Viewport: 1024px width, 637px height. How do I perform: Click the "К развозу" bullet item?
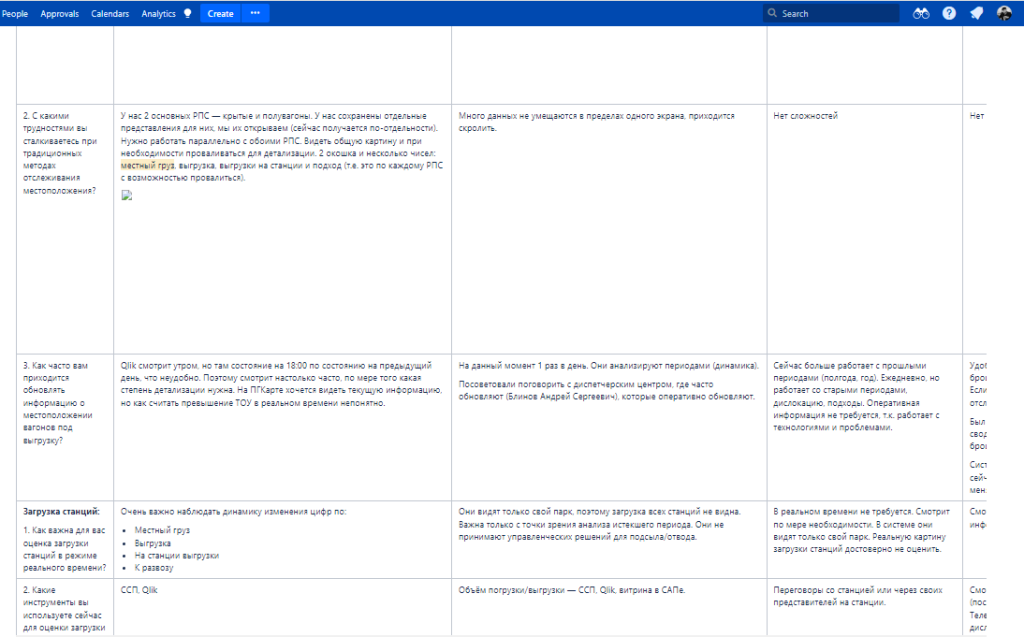(x=154, y=567)
